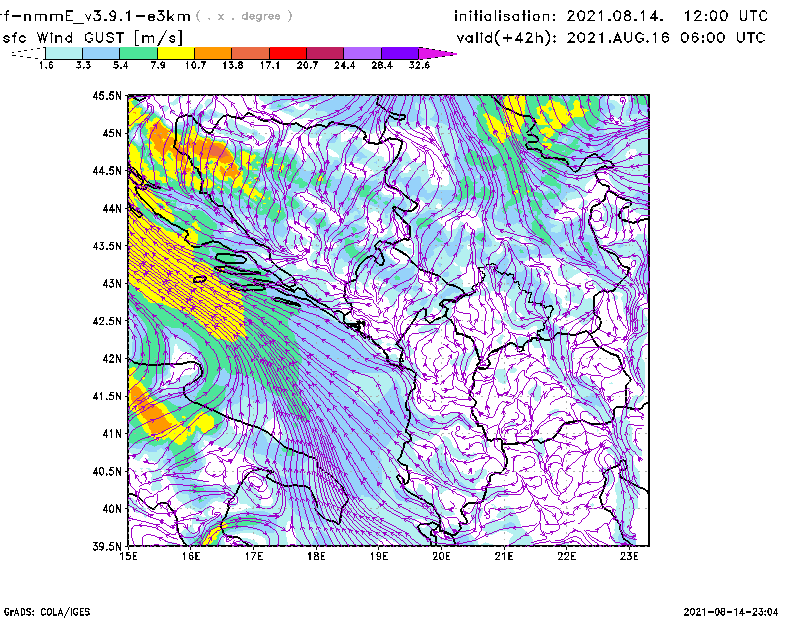The image size is (800, 618).
Task: Click the lavender legend swatch
Action: tap(362, 53)
